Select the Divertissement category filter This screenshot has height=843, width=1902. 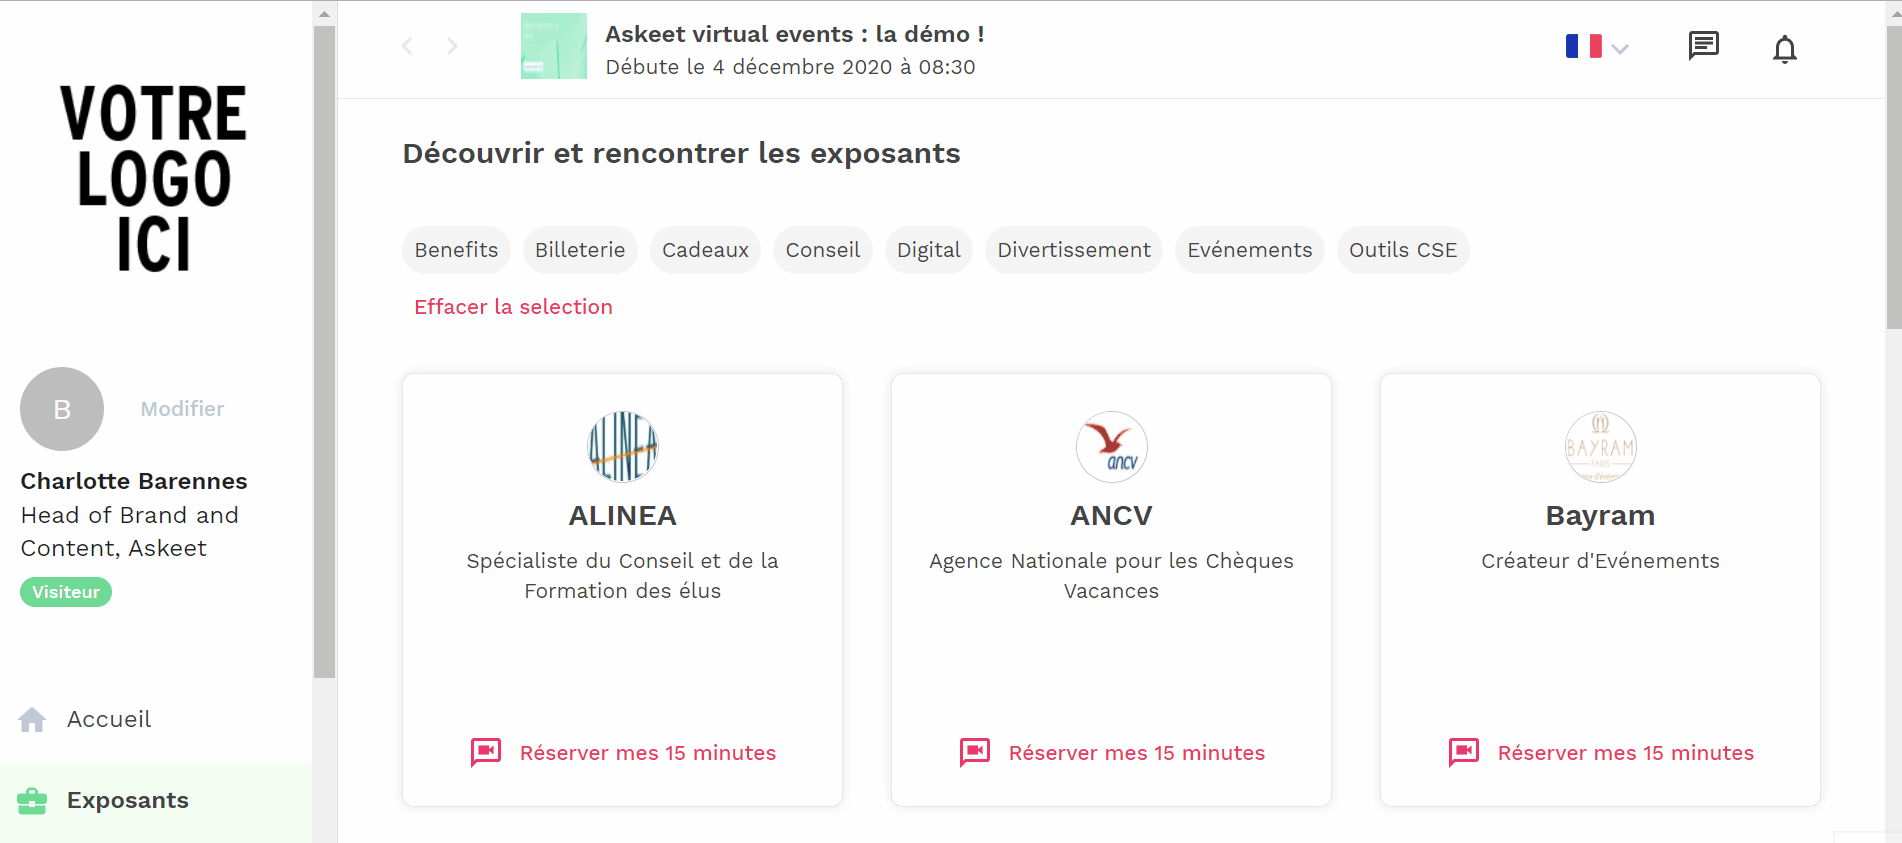click(x=1073, y=250)
